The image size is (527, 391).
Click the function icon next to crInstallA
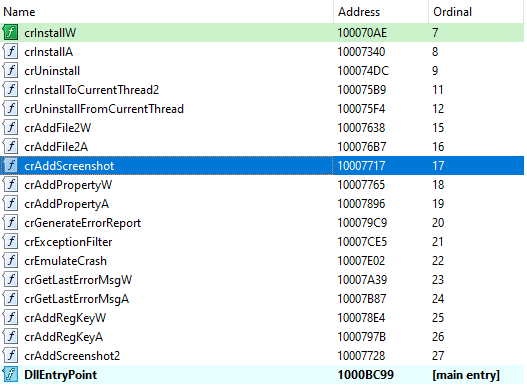point(10,52)
